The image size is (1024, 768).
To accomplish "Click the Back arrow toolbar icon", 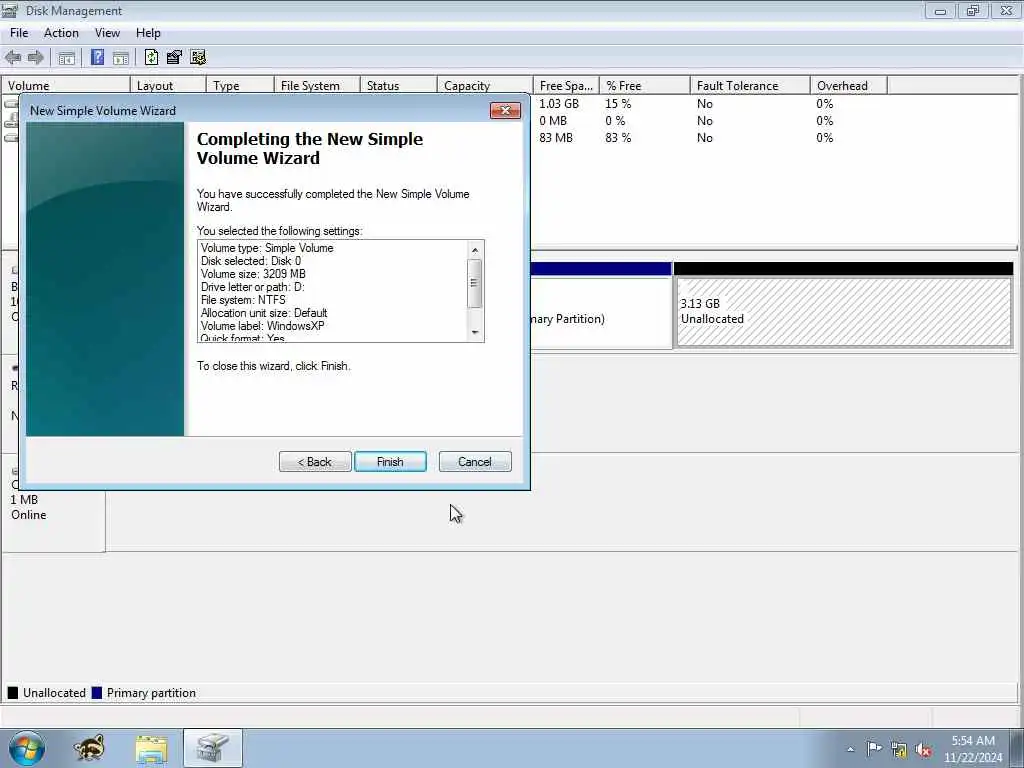I will point(12,57).
